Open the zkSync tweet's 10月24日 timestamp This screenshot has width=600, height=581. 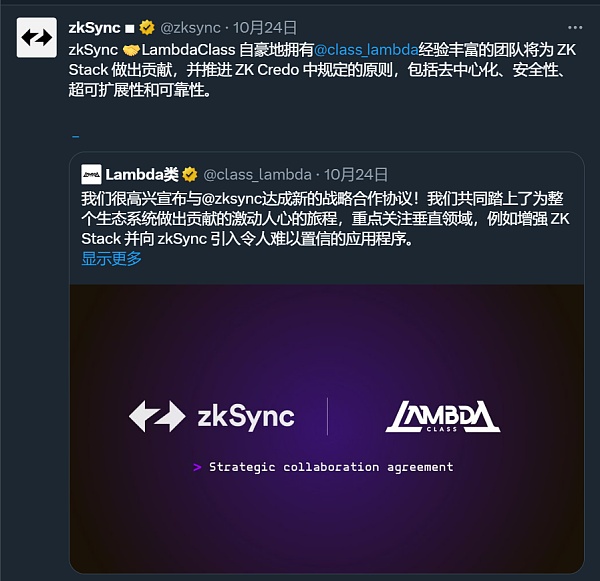click(265, 28)
